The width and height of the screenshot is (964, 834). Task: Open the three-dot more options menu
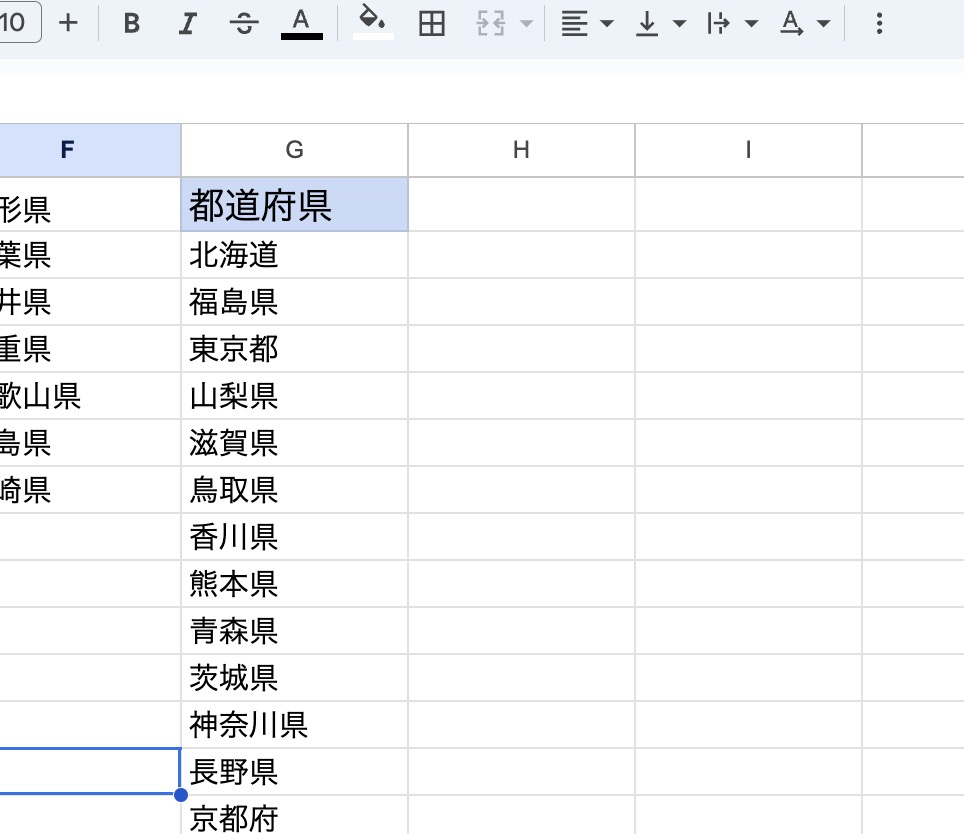click(879, 24)
